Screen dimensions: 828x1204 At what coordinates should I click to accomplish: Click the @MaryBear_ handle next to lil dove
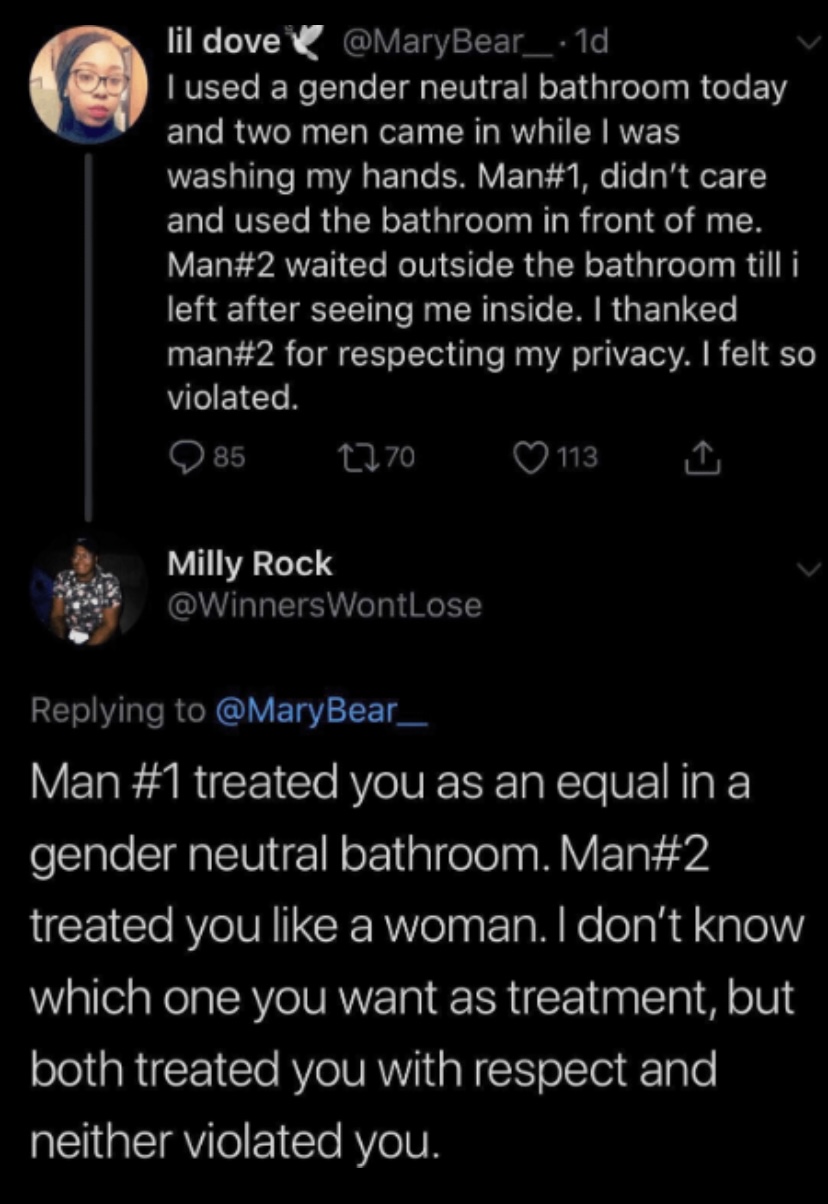[x=436, y=42]
